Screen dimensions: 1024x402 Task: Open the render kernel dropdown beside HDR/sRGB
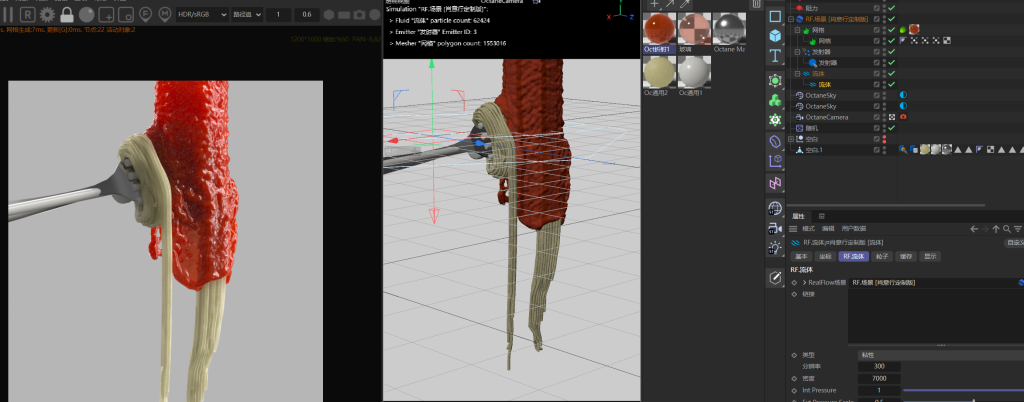pos(248,14)
